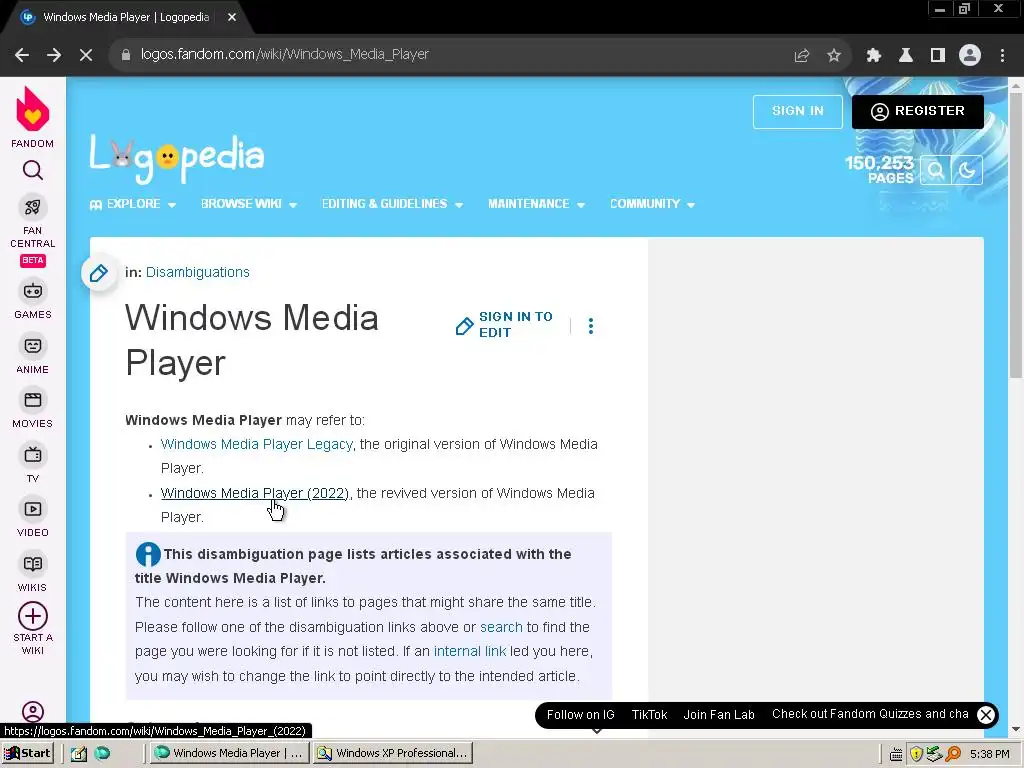Screen dimensions: 1024x768
Task: Expand the Browse Wiki menu
Action: (249, 204)
